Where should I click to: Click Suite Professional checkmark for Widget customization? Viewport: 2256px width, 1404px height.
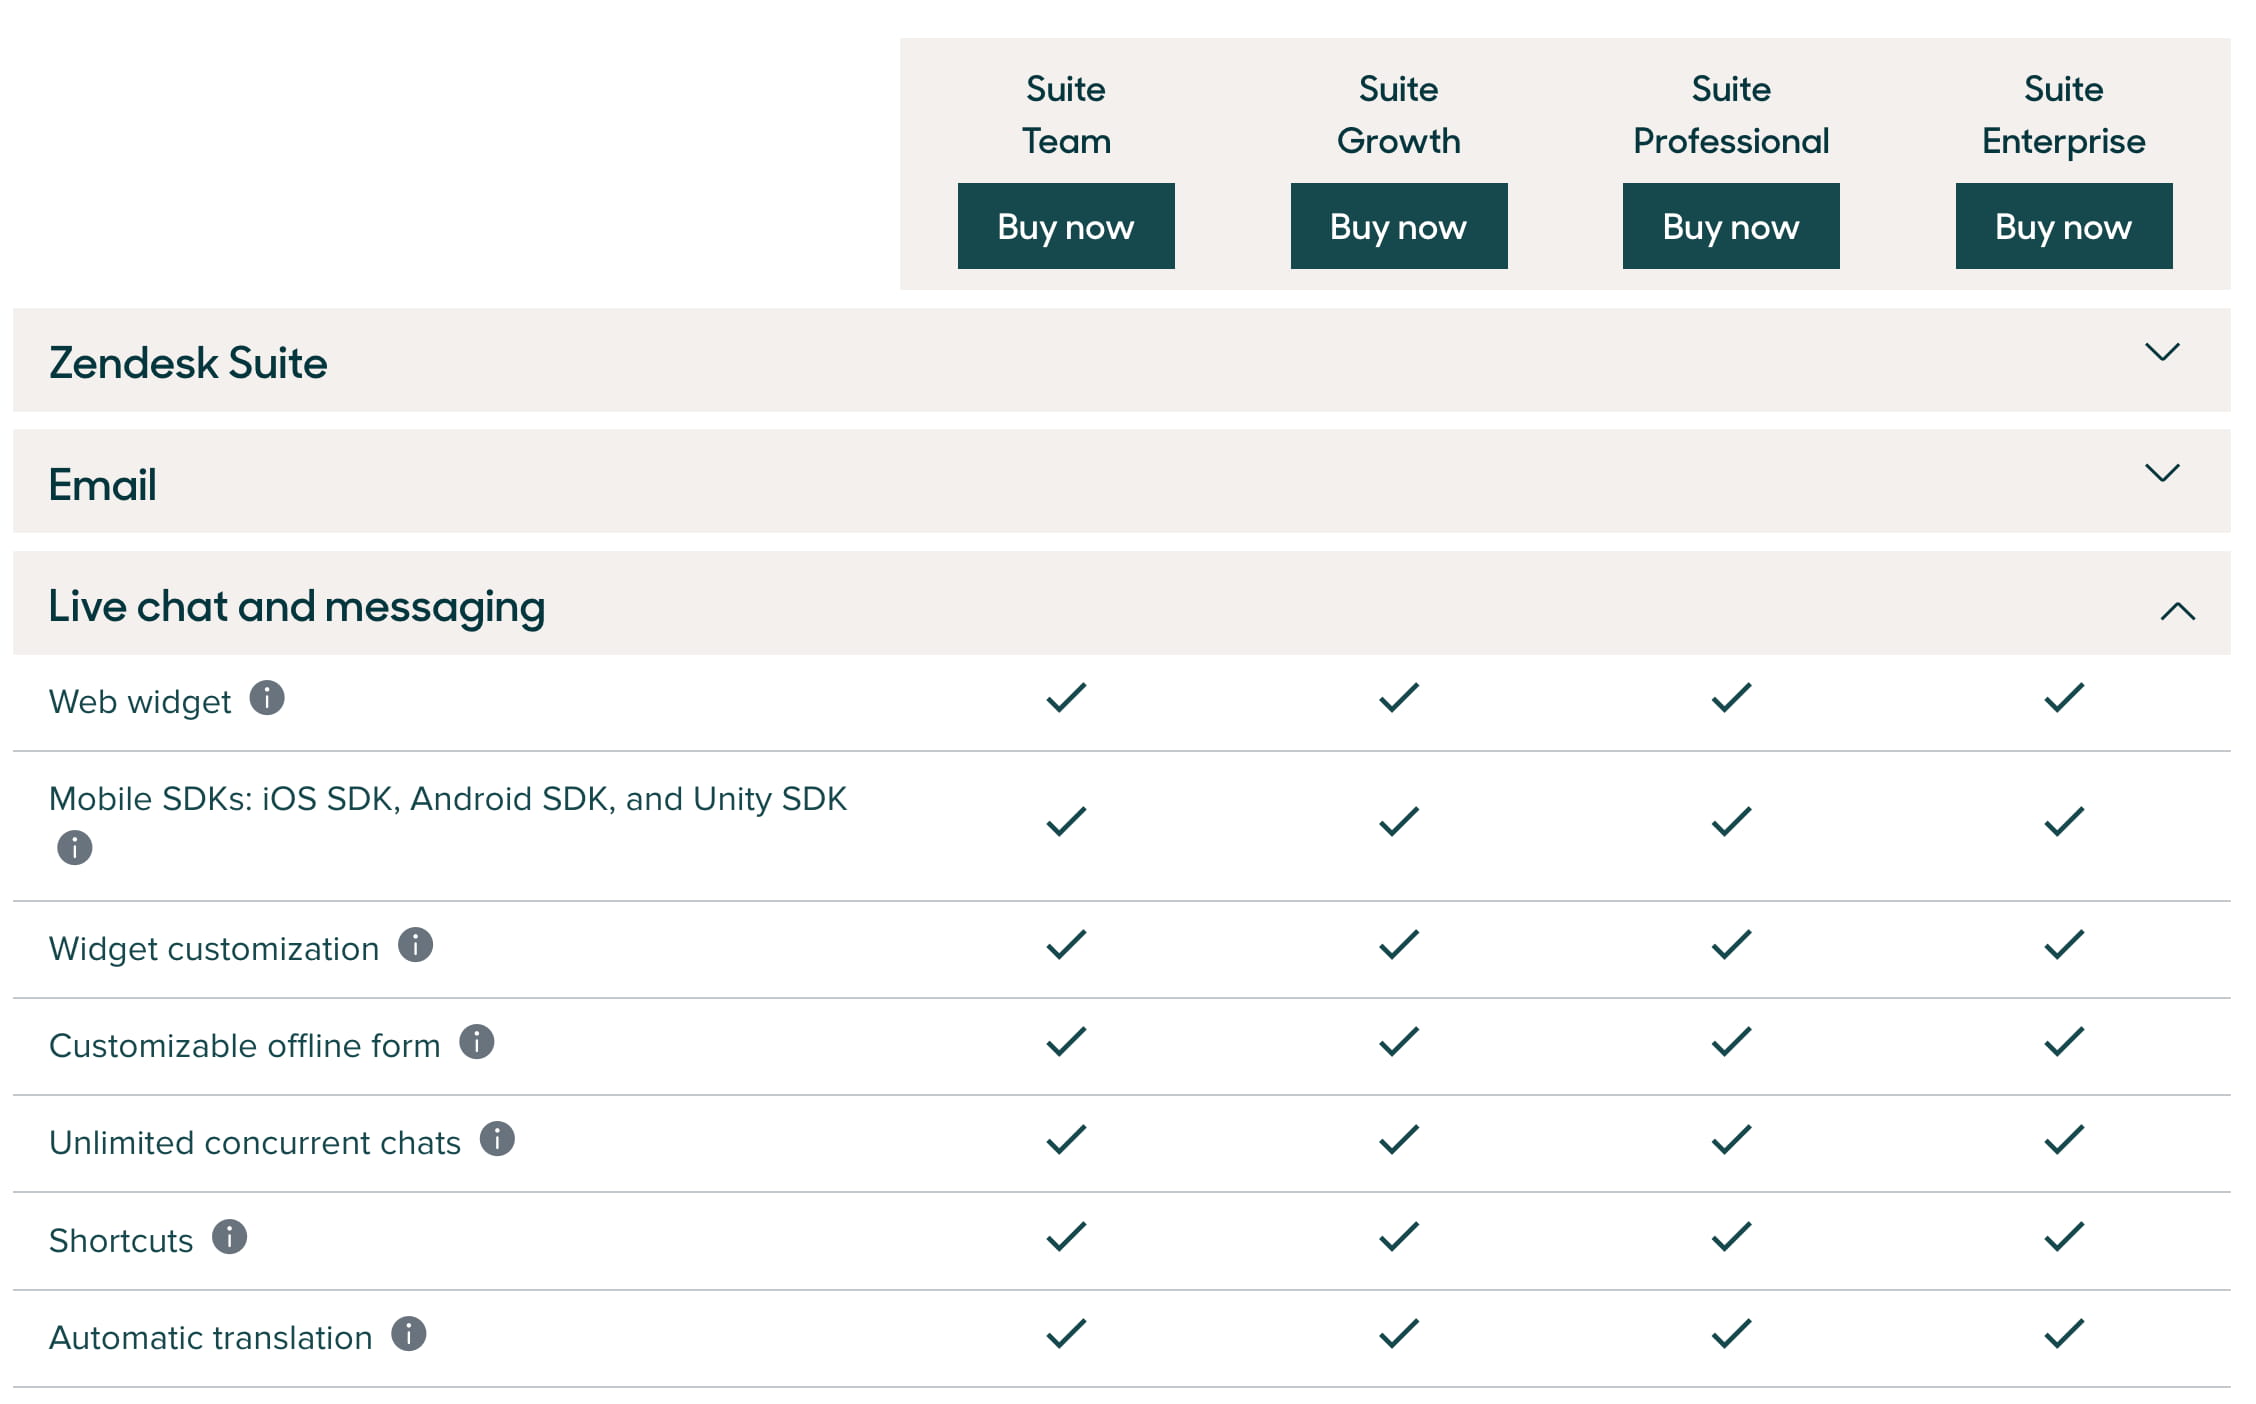[x=1731, y=945]
